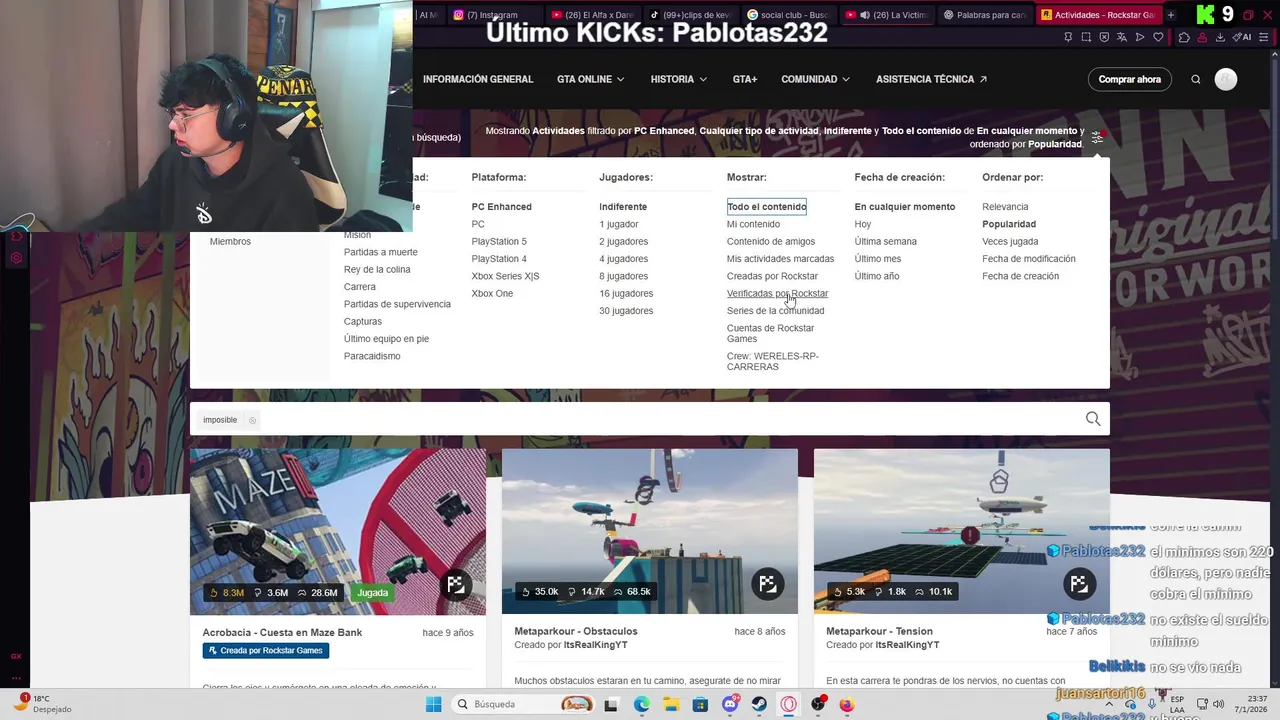Open 'Metaparkour - Obstaculos' activity title

coord(575,632)
